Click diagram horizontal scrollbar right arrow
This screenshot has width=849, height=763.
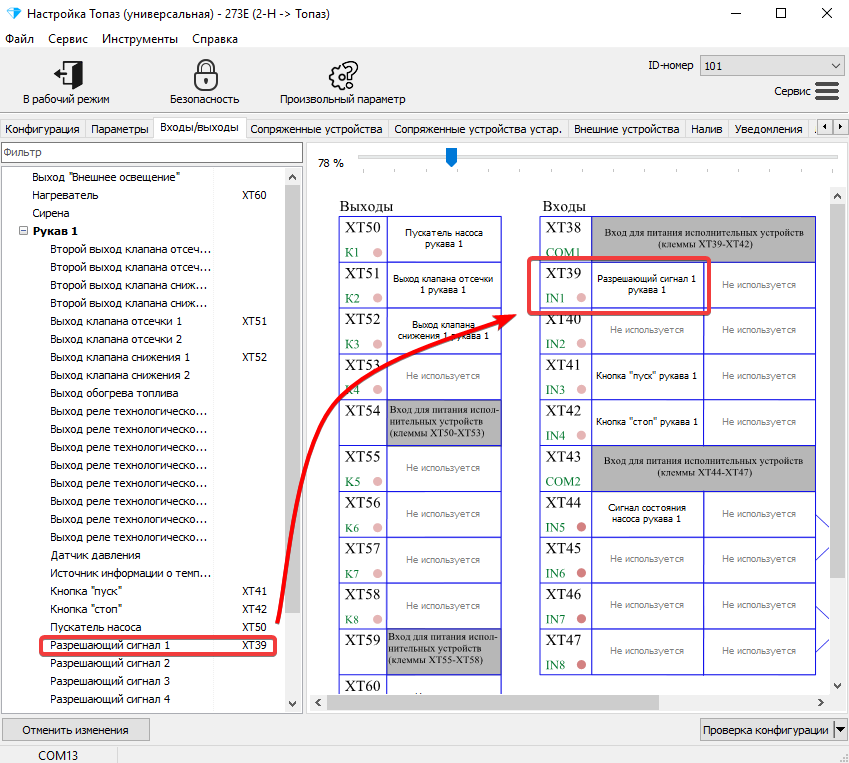[x=820, y=702]
